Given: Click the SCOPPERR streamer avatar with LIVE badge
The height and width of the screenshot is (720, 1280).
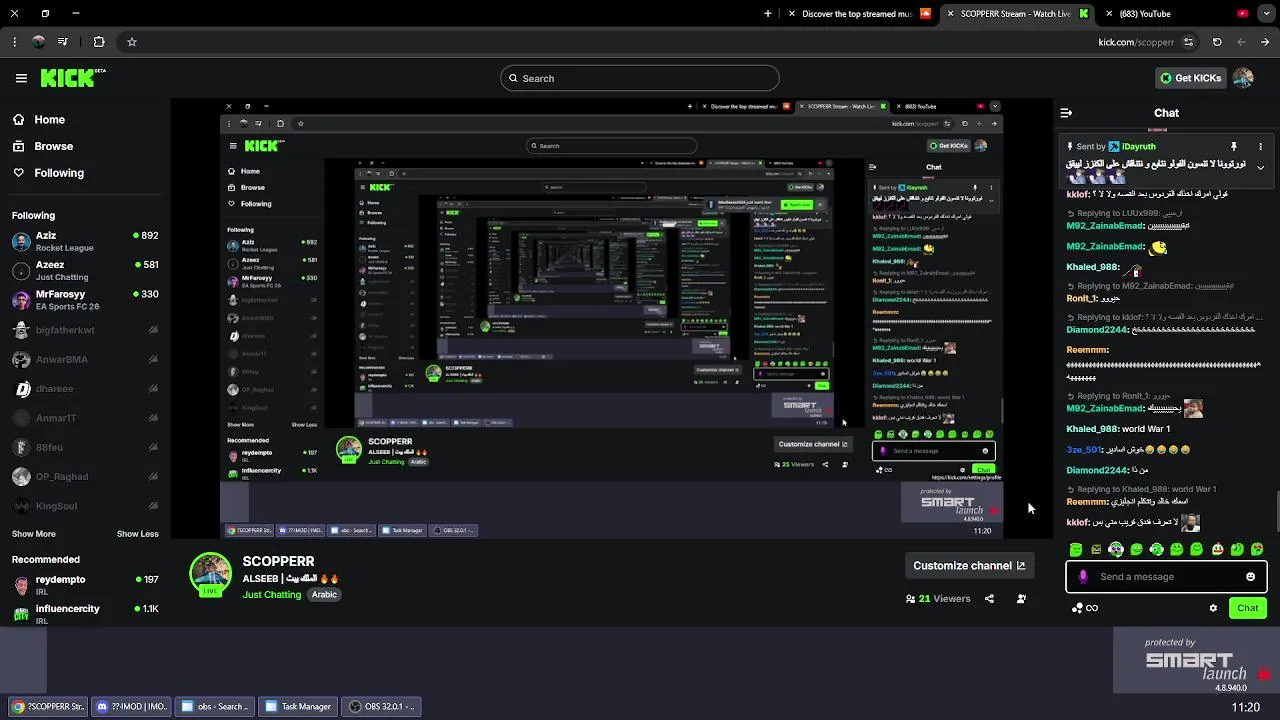Looking at the screenshot, I should click(211, 574).
